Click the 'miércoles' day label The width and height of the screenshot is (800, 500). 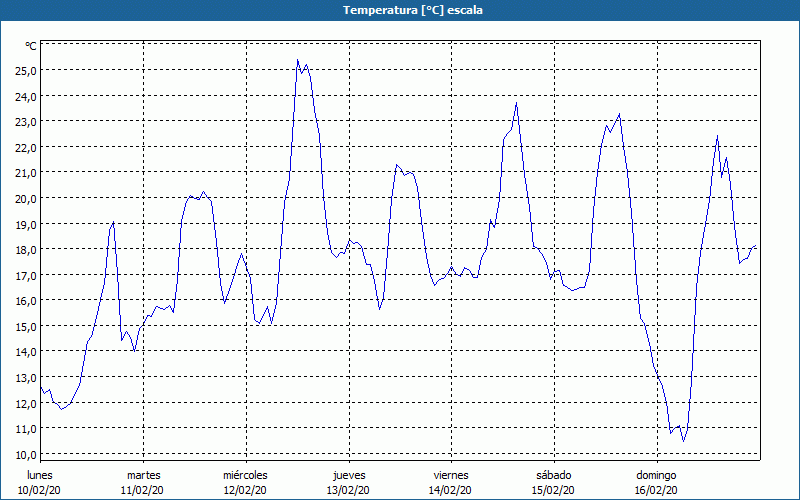(x=245, y=475)
